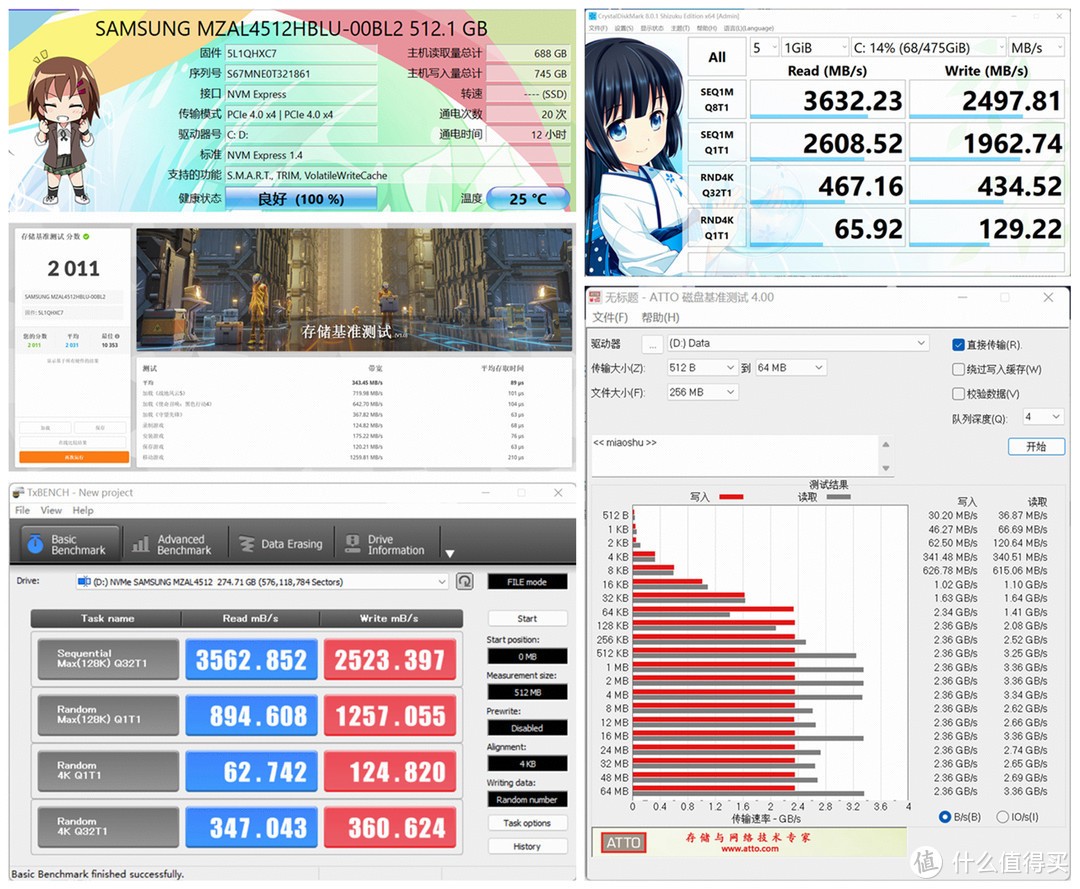The height and width of the screenshot is (889, 1080).
Task: Enable 校验数据 checkbox in ATTO
Action: click(x=958, y=394)
